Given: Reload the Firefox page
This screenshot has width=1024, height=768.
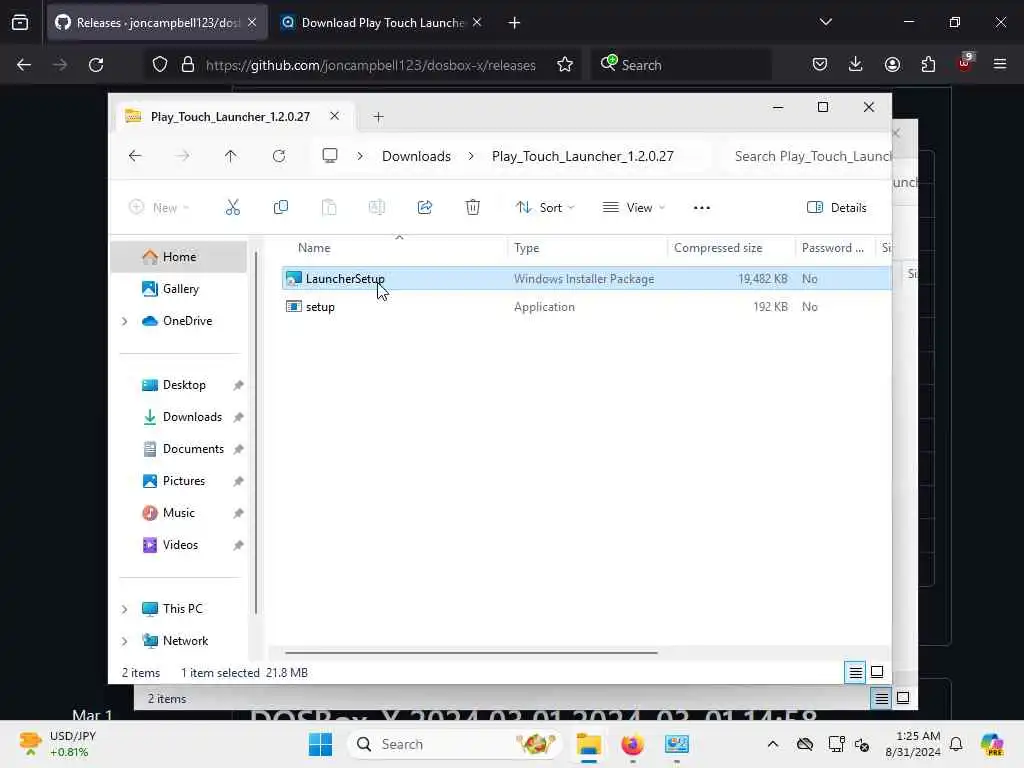Looking at the screenshot, I should pyautogui.click(x=96, y=65).
